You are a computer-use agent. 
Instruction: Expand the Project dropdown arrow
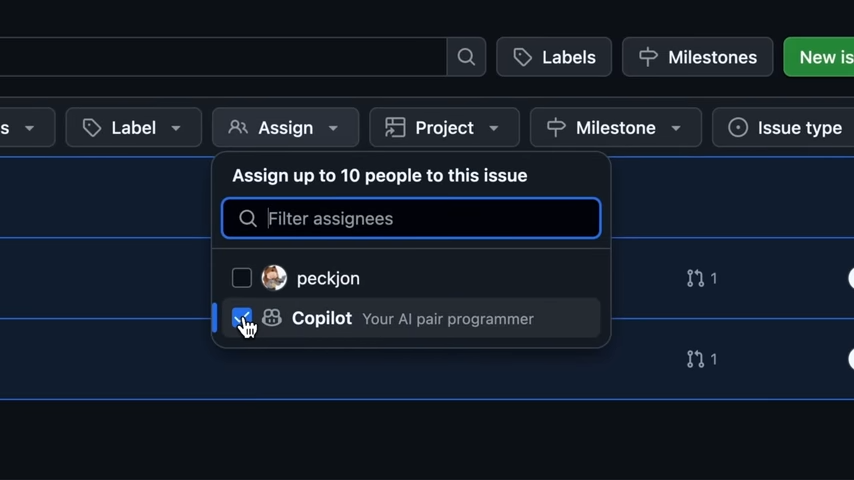[x=494, y=128]
